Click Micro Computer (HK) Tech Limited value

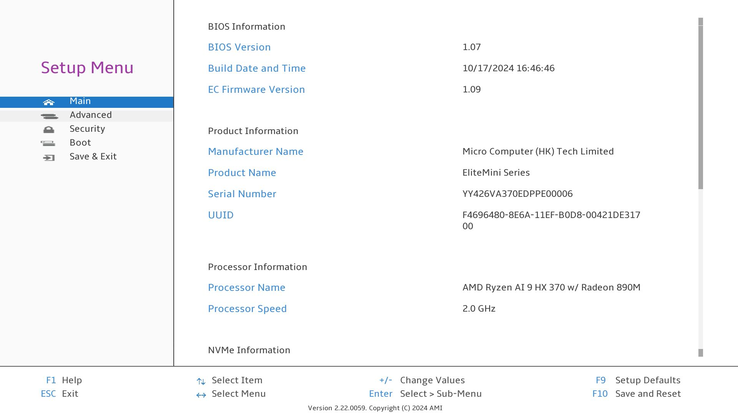538,152
